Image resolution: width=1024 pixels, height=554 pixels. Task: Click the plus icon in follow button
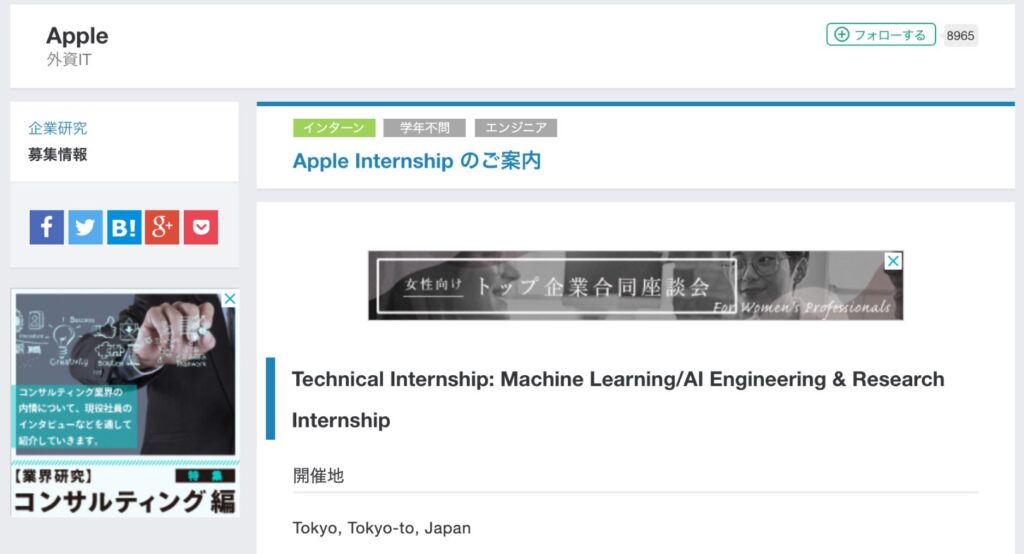coord(842,35)
